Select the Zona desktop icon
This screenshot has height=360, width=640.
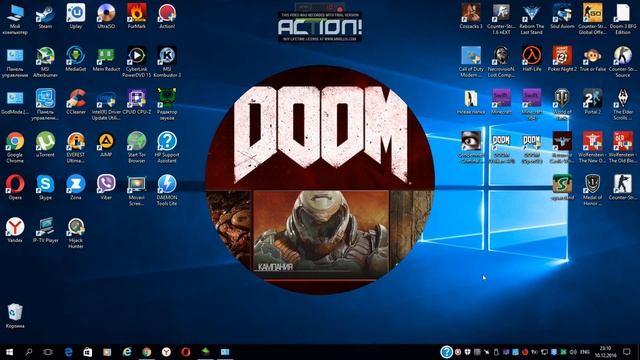[x=76, y=188]
